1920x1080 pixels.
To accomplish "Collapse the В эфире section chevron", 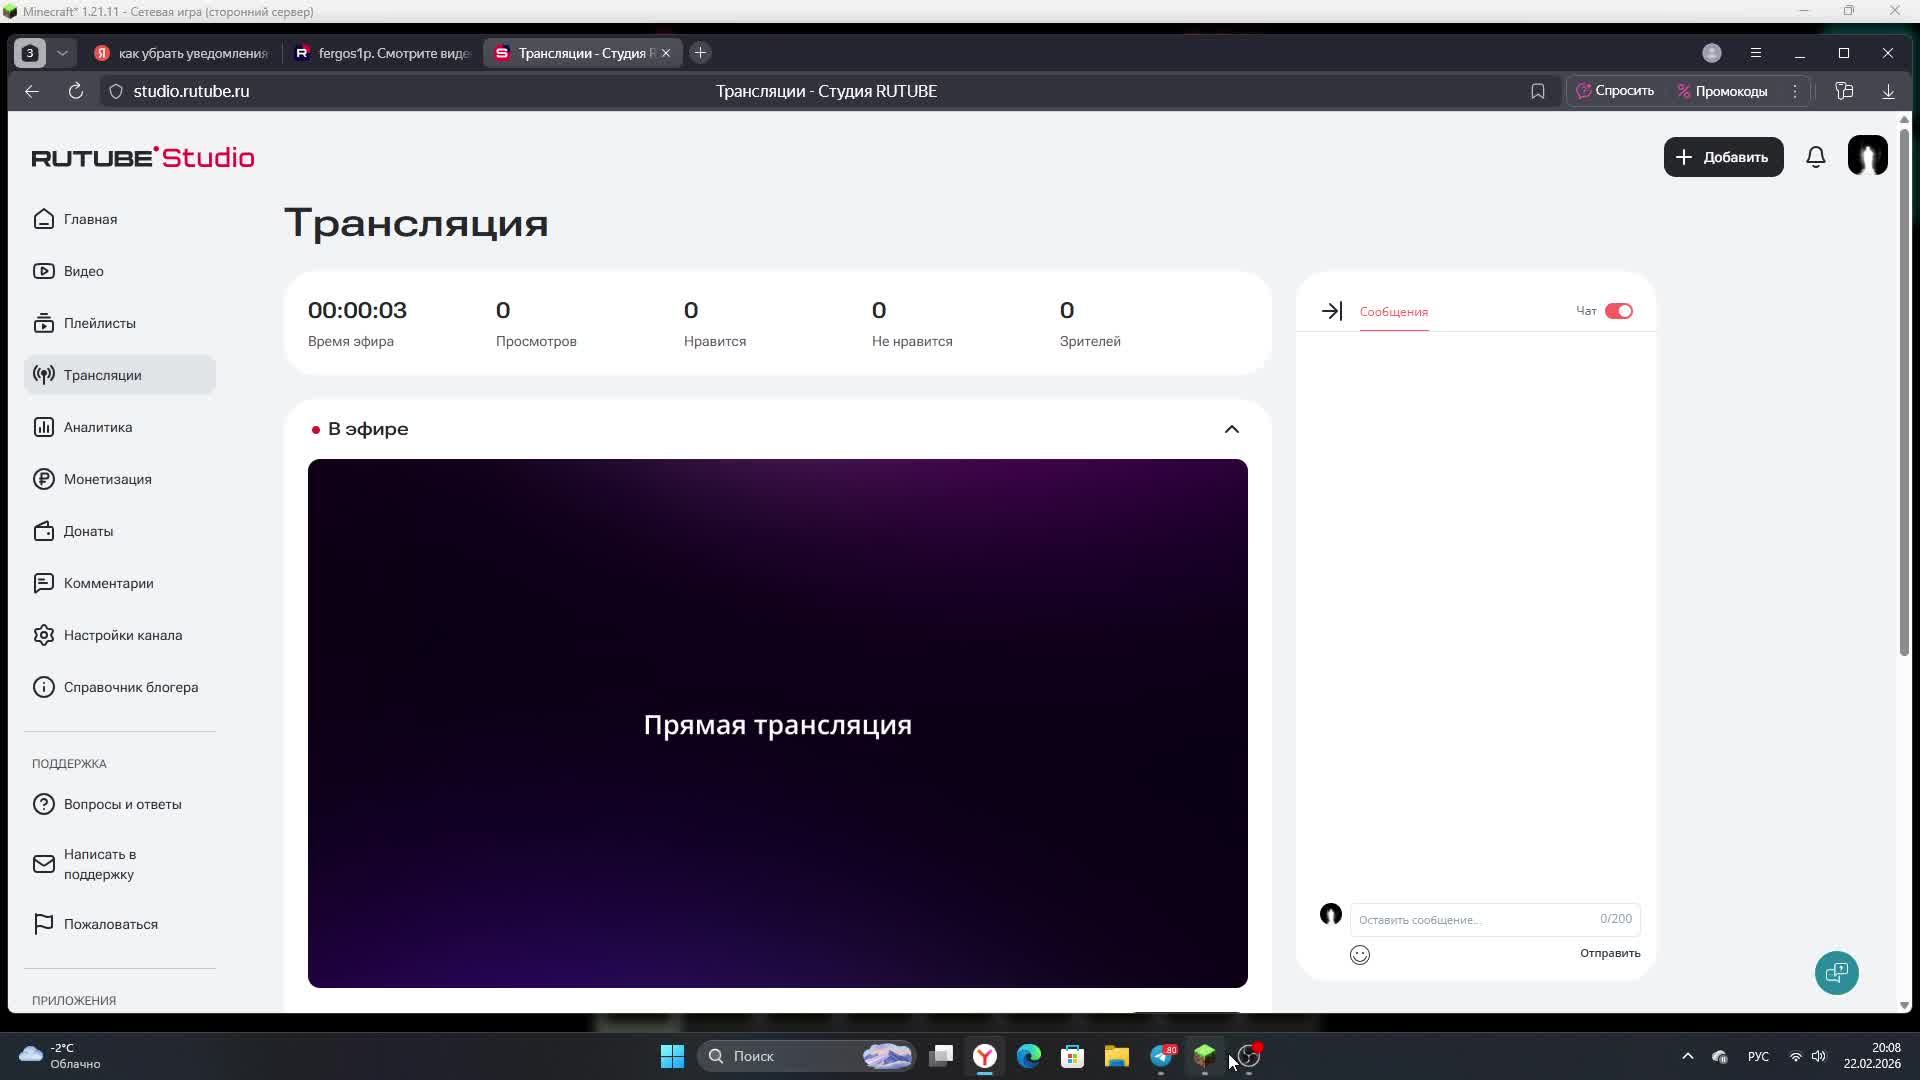I will (x=1231, y=429).
